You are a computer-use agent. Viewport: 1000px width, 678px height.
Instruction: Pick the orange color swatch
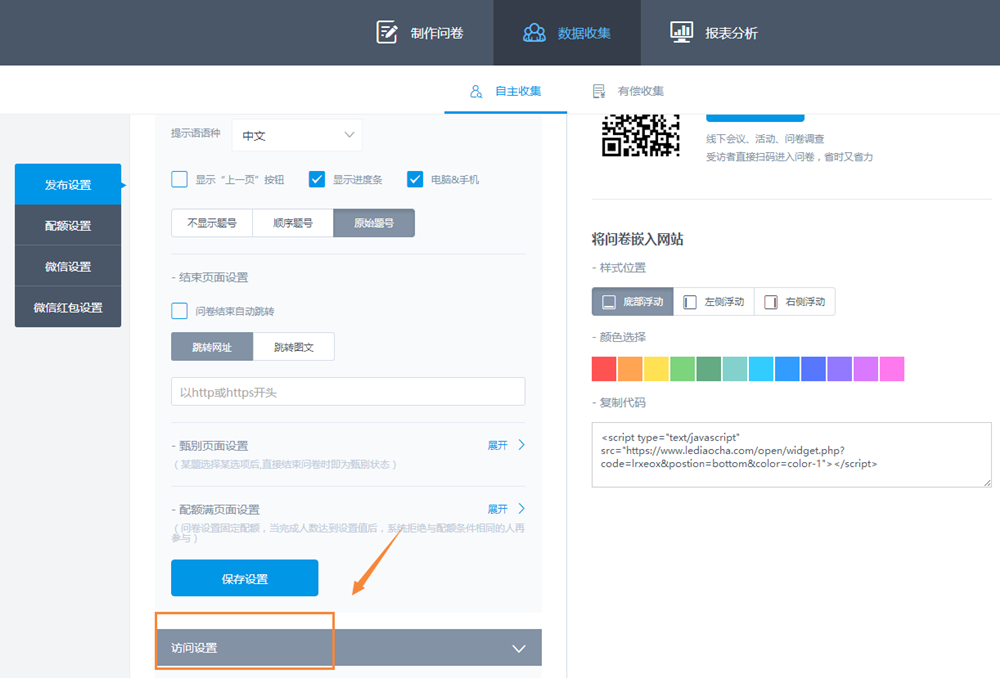(x=630, y=369)
